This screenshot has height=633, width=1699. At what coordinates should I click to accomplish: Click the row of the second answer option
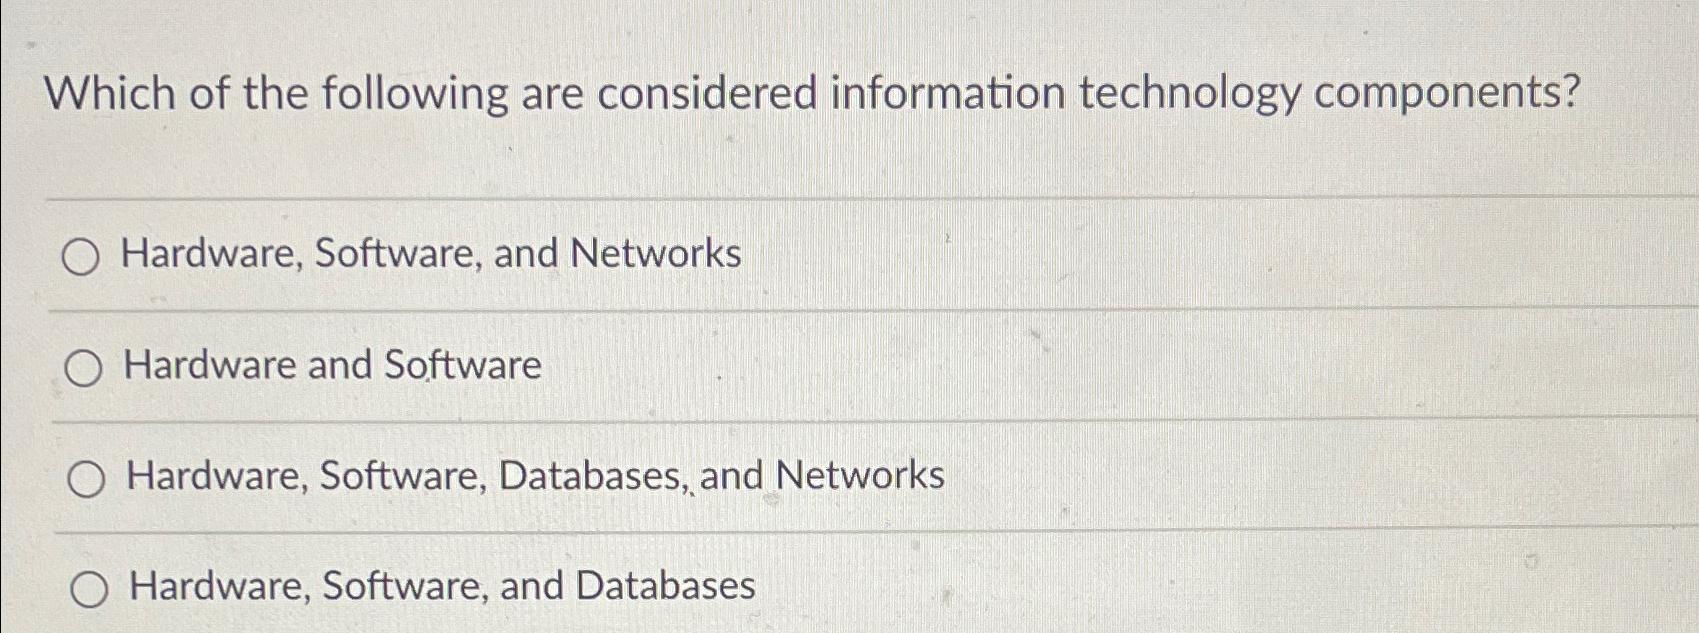click(600, 366)
